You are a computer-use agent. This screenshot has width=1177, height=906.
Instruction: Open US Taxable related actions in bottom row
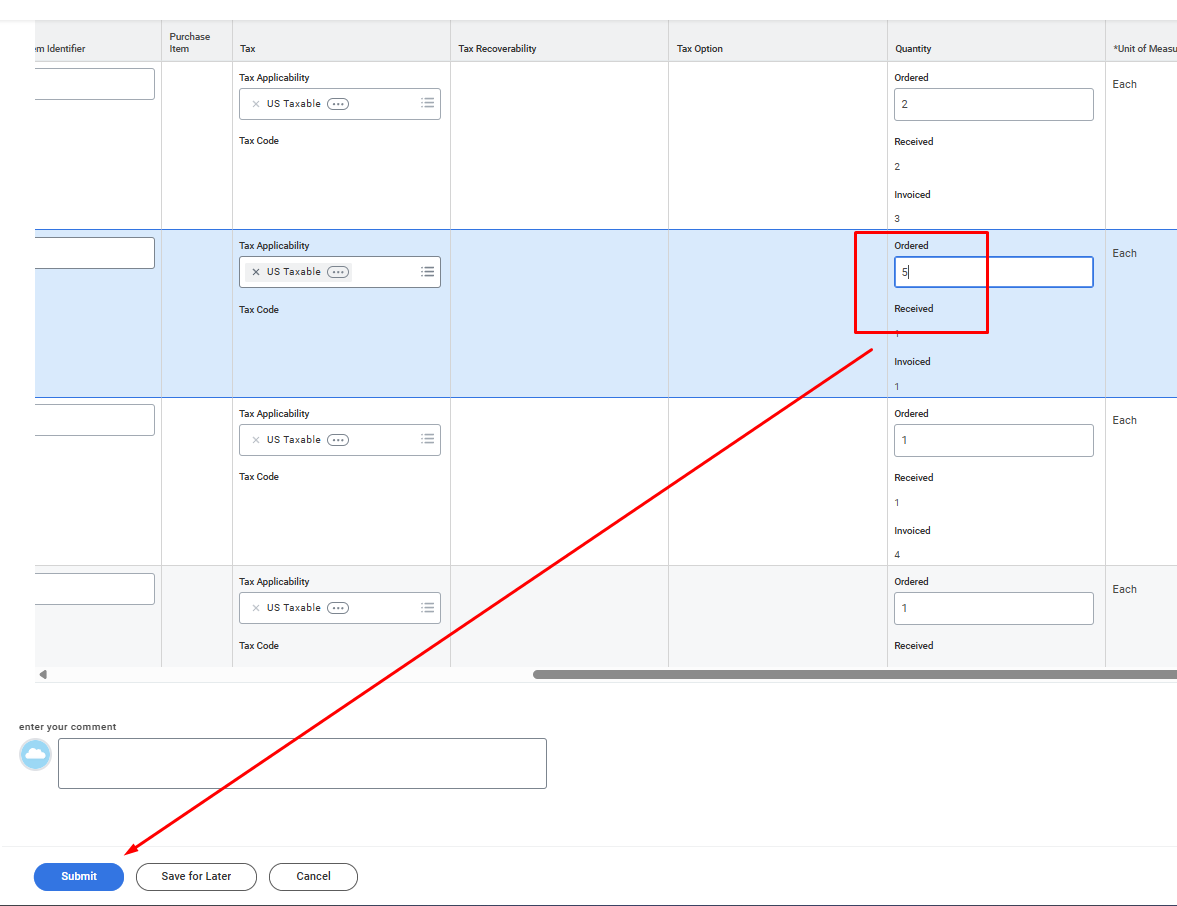click(338, 608)
